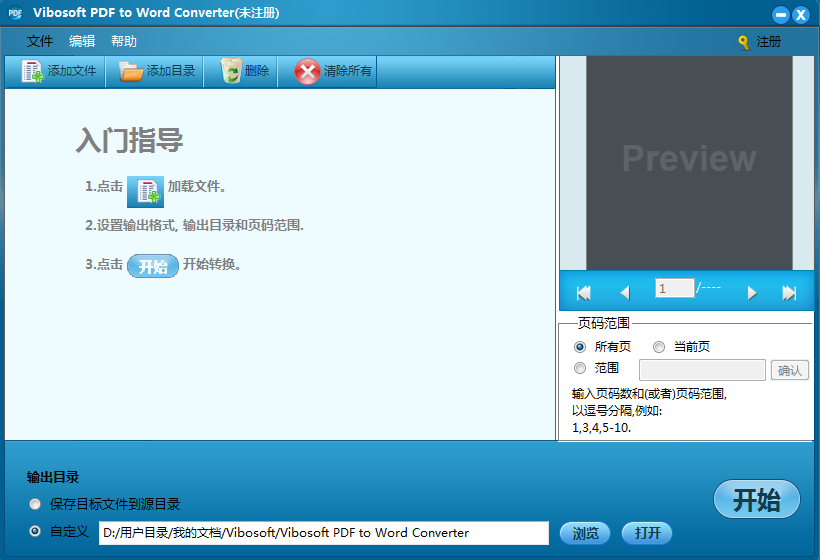Click the PDF app logo in the title bar
This screenshot has width=820, height=560.
pos(15,13)
